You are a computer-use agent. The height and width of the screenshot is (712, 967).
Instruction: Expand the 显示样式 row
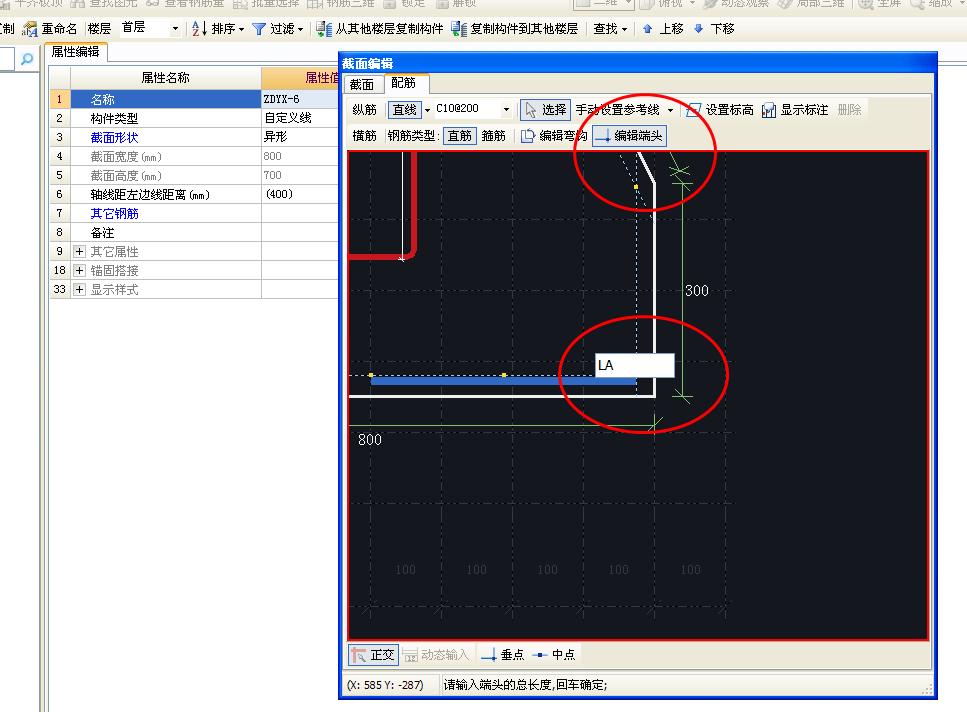click(x=80, y=289)
